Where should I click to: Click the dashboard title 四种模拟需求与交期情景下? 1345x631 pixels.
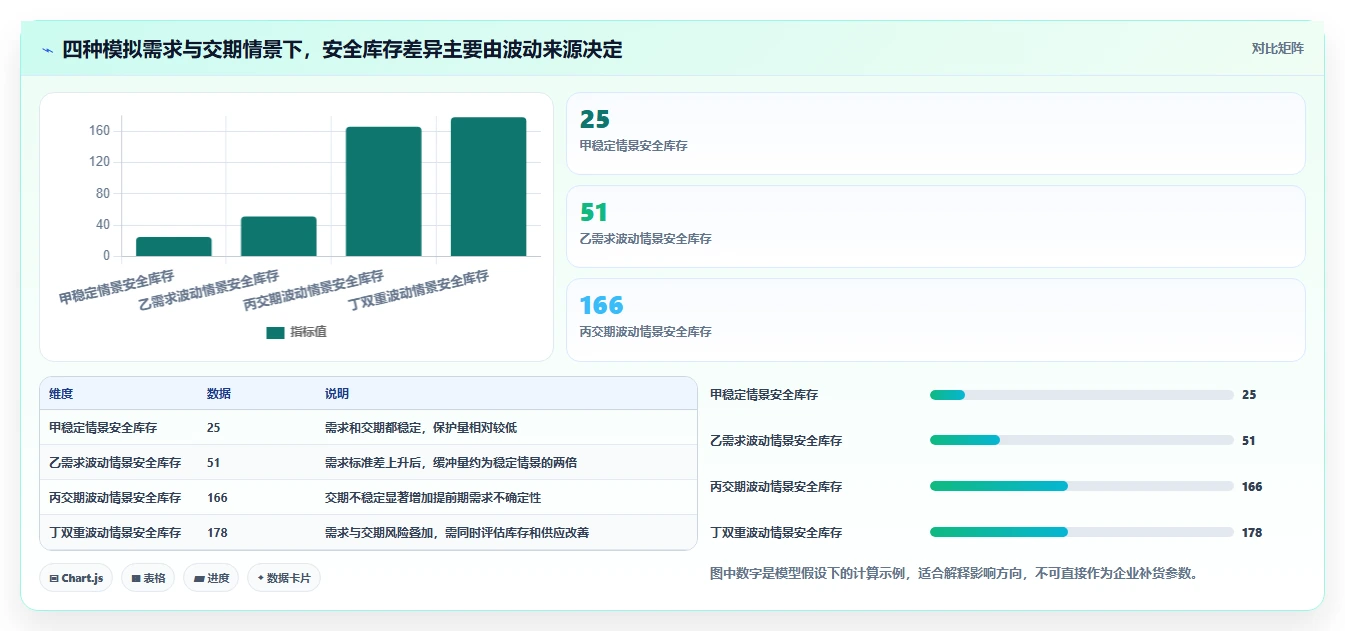point(342,50)
